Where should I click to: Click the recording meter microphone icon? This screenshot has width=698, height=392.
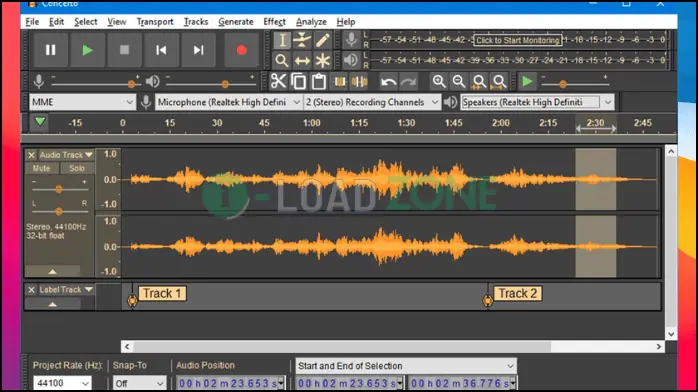point(351,40)
